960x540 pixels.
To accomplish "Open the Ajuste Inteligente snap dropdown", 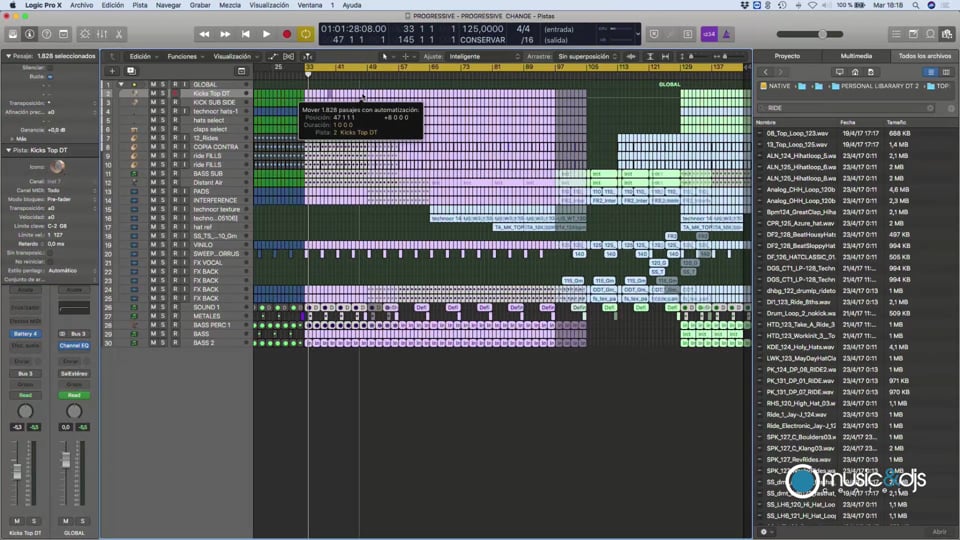I will point(484,56).
